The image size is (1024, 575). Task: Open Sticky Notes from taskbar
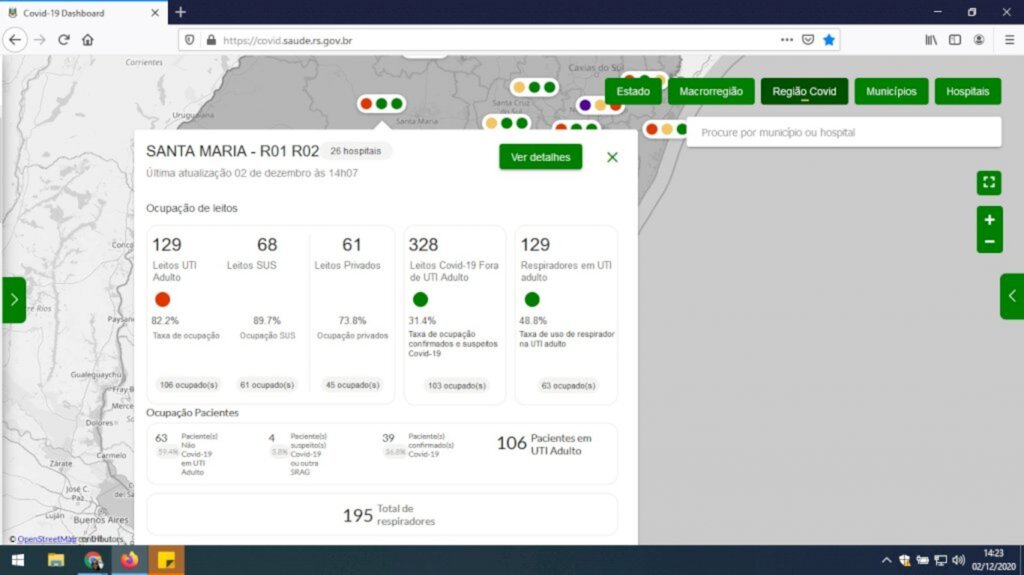(x=165, y=560)
